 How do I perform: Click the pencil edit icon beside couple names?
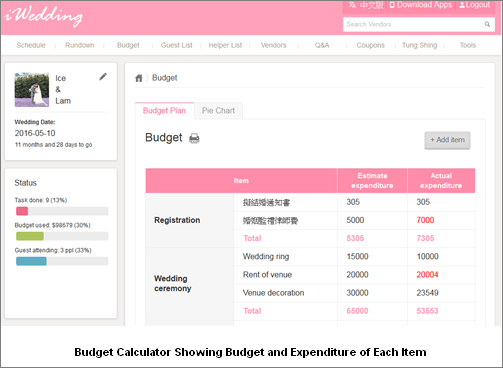tap(103, 77)
